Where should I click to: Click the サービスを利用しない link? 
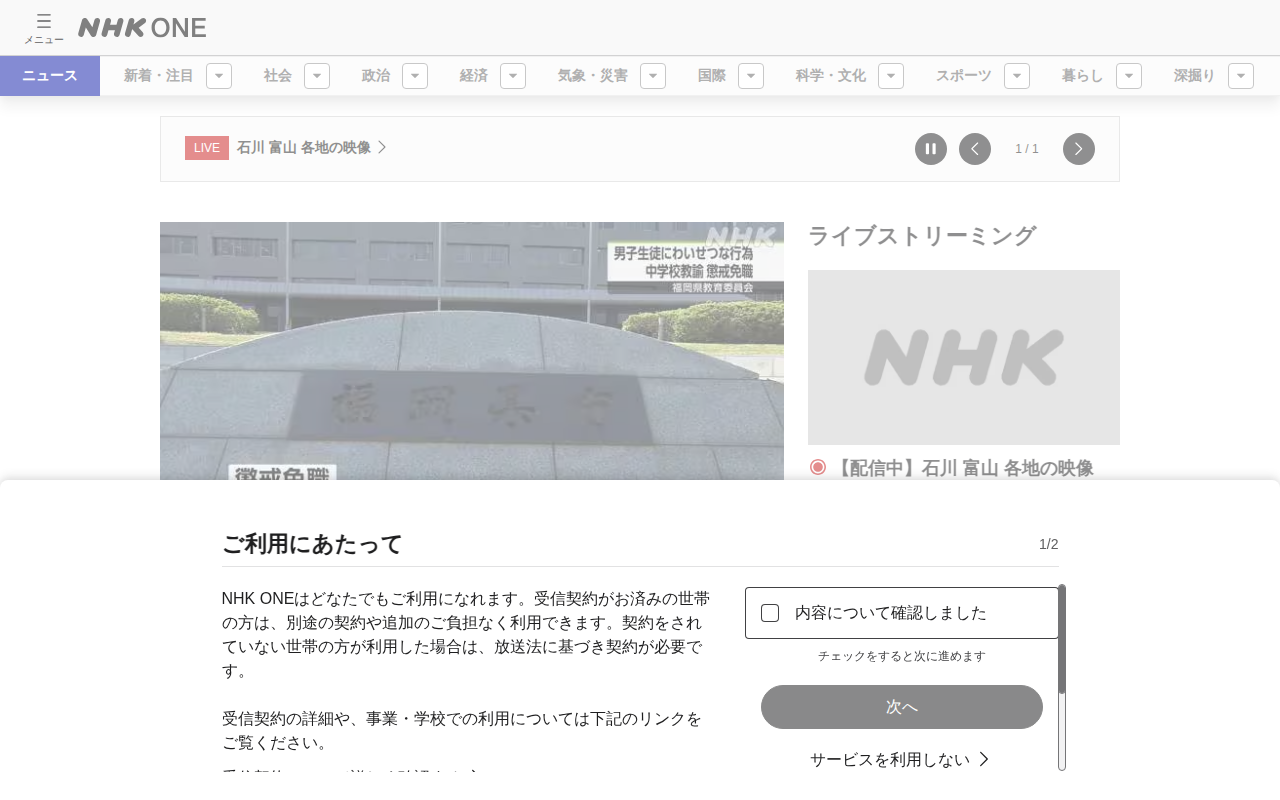pos(890,760)
